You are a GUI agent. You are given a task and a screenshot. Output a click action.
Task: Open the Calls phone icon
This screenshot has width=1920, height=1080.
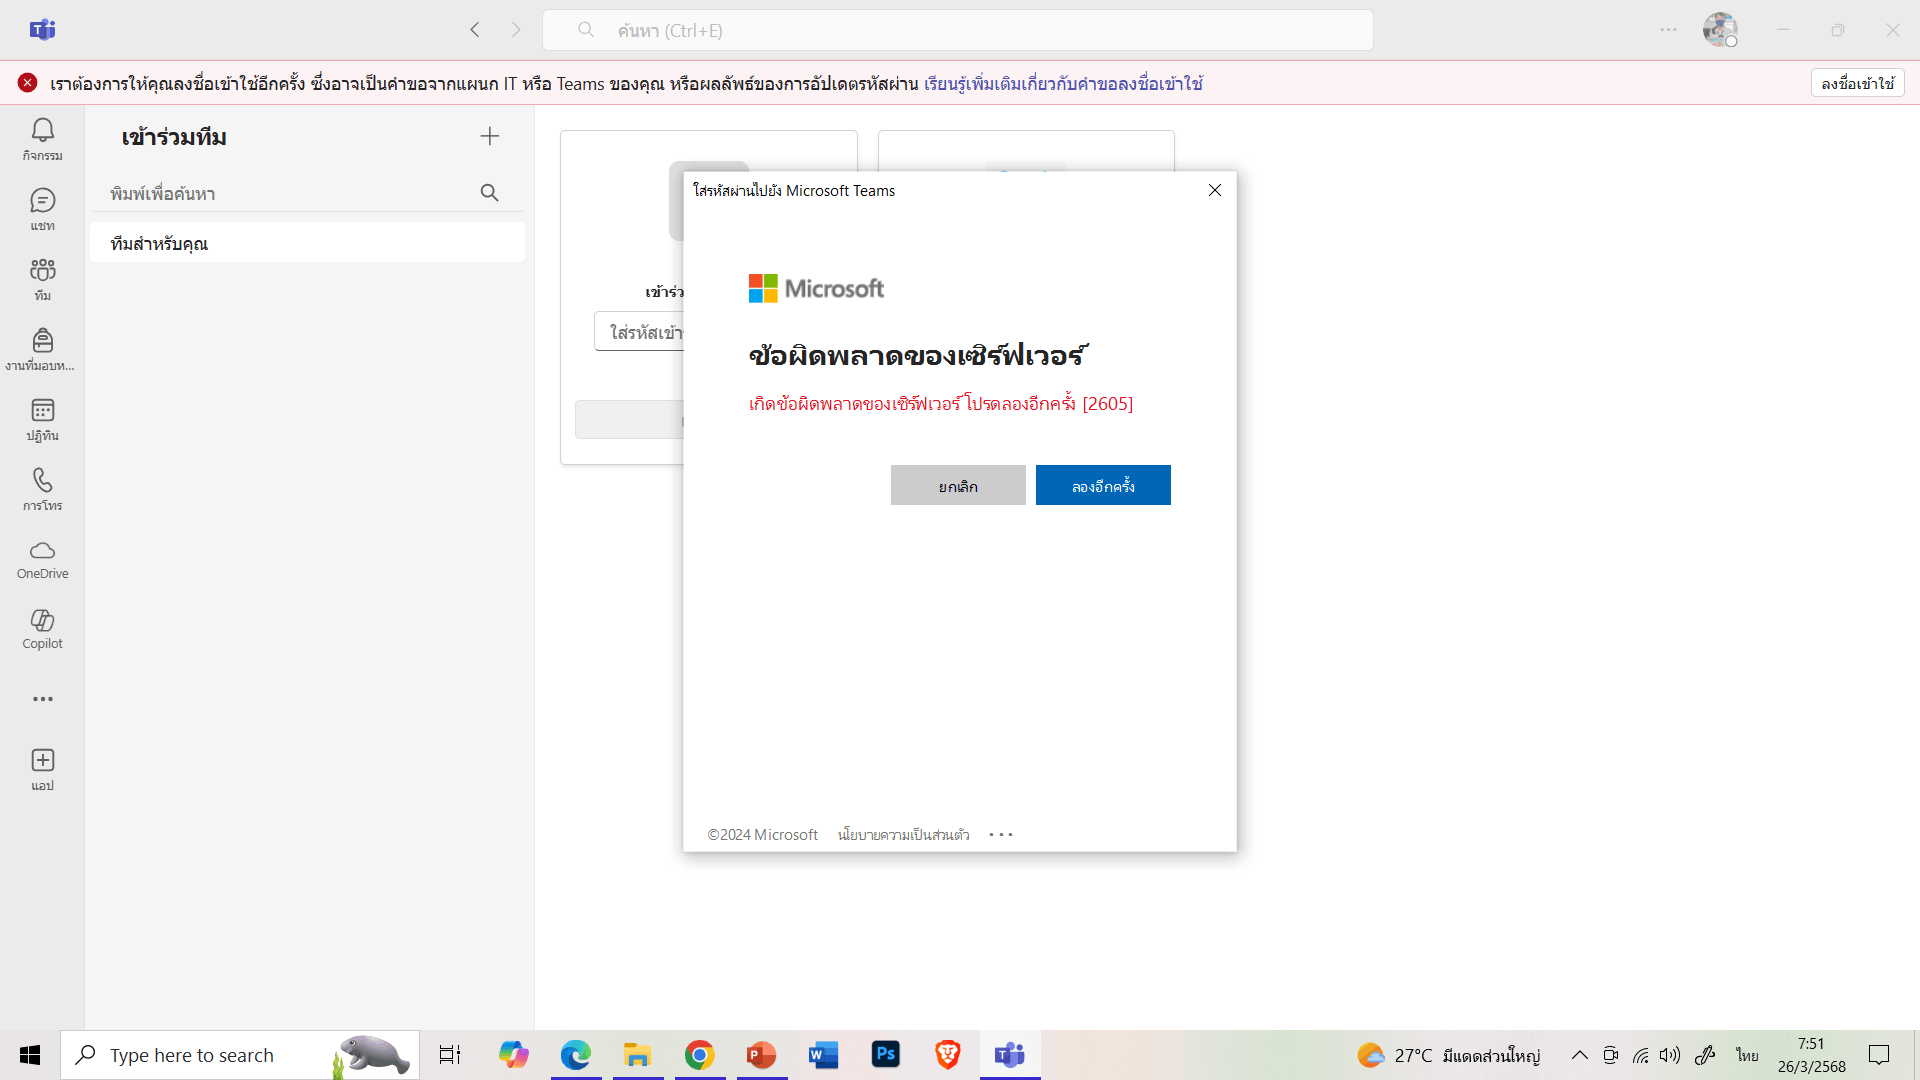click(42, 488)
